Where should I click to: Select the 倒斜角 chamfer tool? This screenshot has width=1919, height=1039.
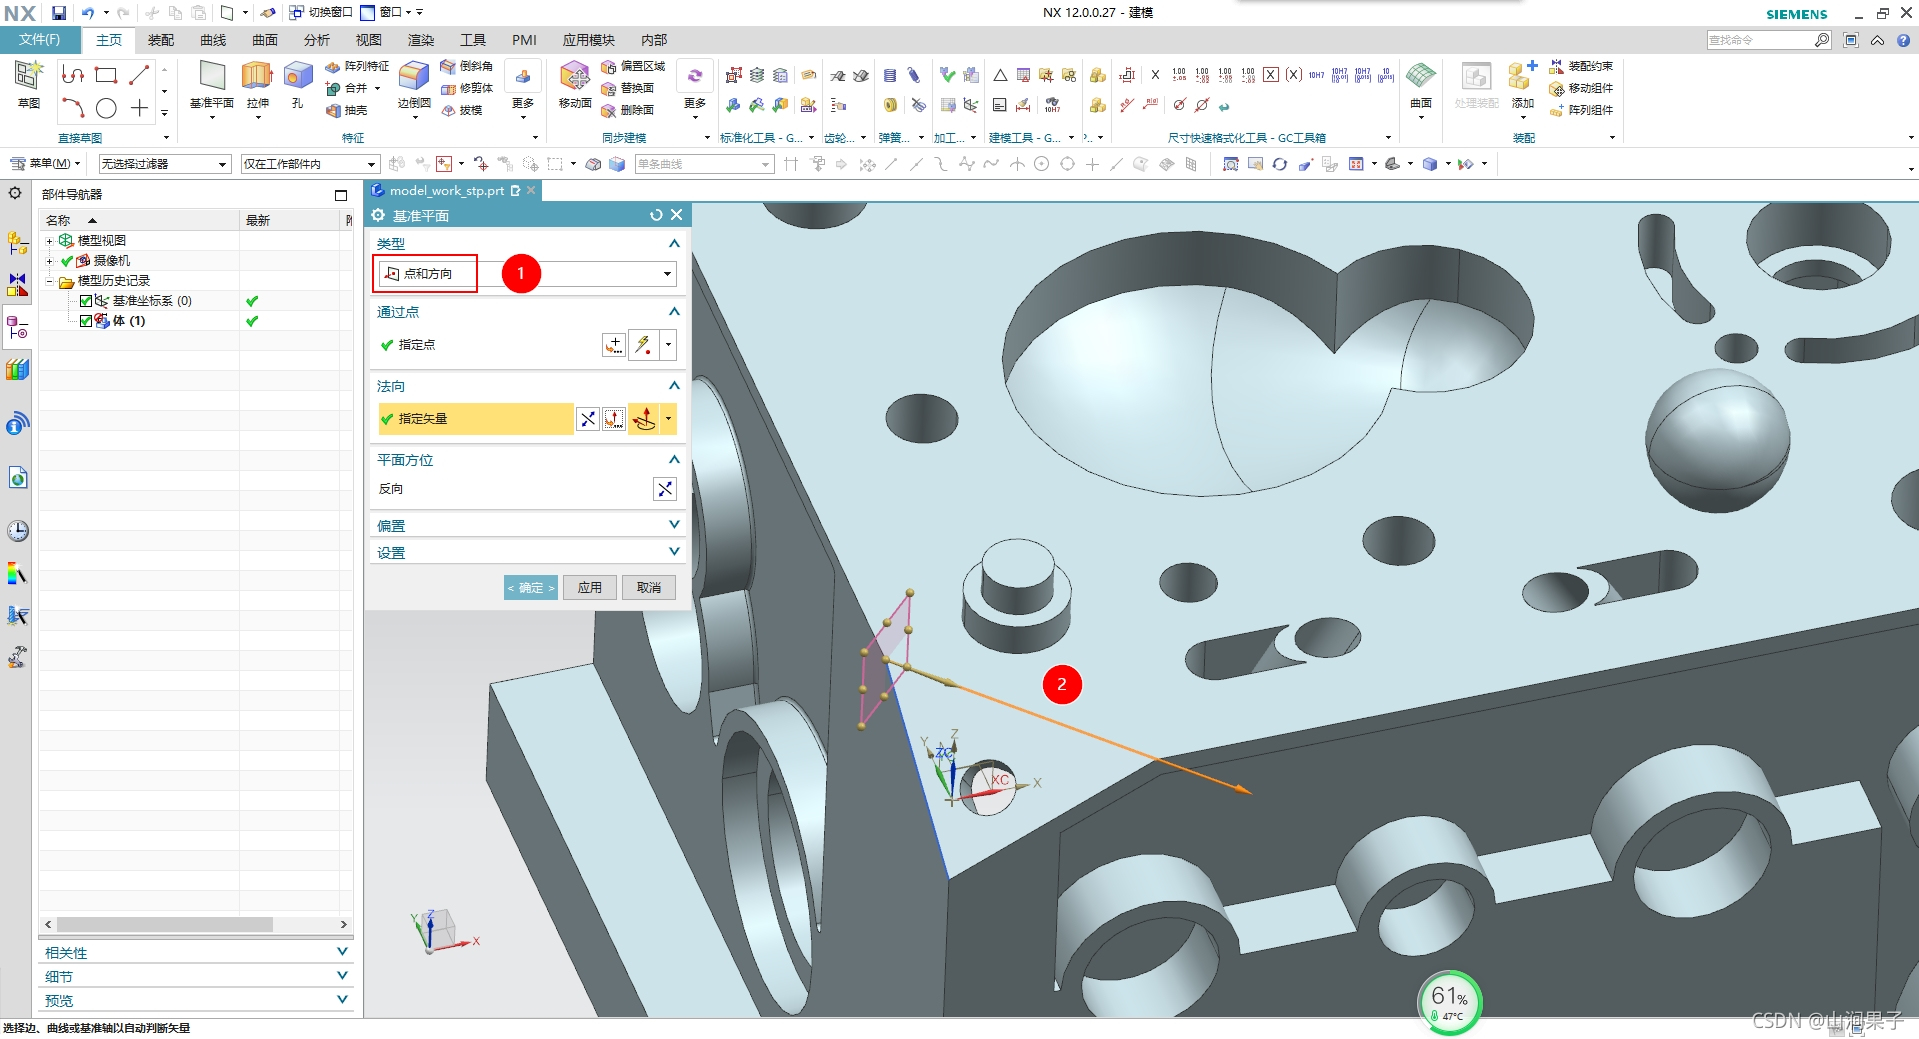[467, 66]
